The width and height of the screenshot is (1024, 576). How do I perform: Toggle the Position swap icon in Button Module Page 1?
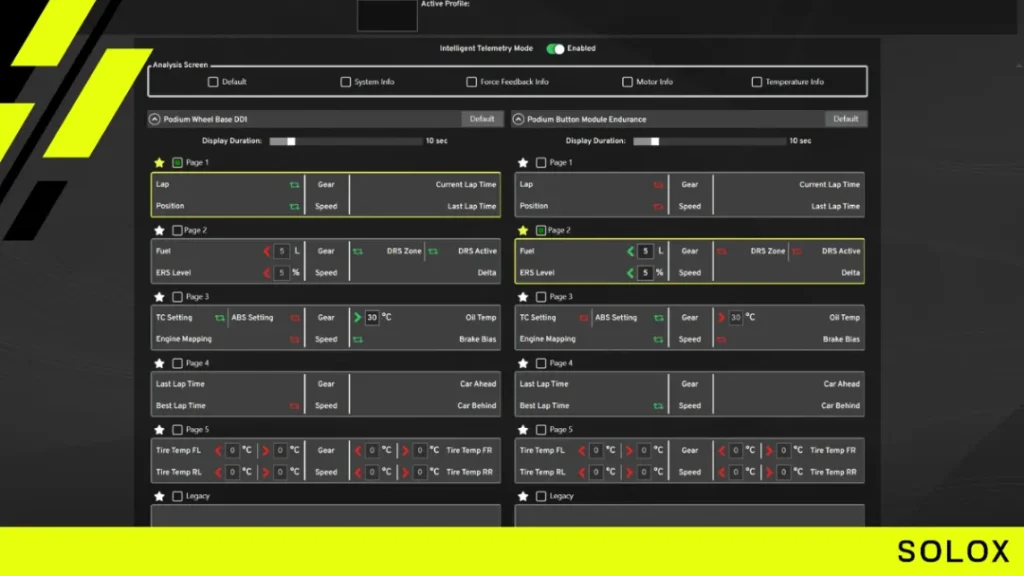[x=658, y=206]
